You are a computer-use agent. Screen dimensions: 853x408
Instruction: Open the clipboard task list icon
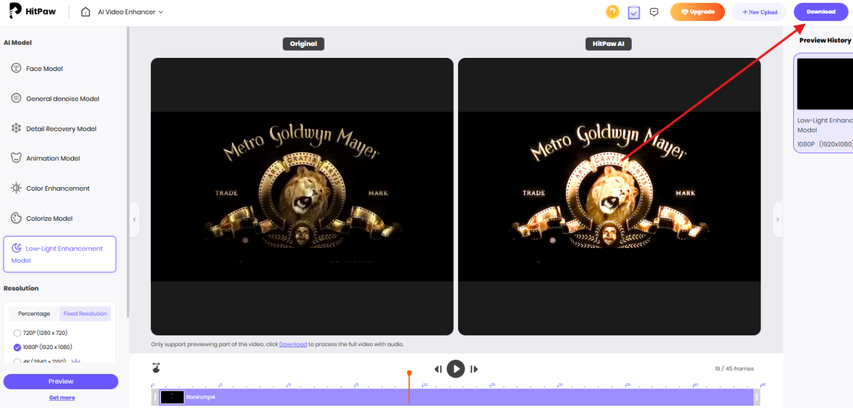(634, 12)
